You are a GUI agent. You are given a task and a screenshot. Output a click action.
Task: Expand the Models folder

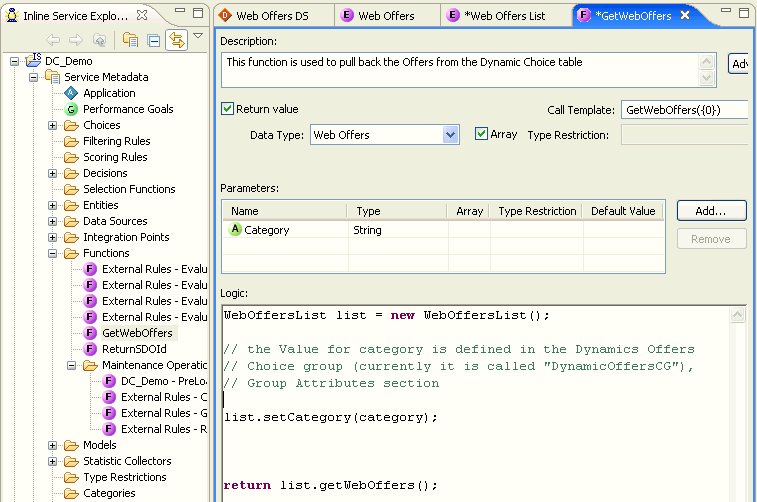(x=52, y=445)
